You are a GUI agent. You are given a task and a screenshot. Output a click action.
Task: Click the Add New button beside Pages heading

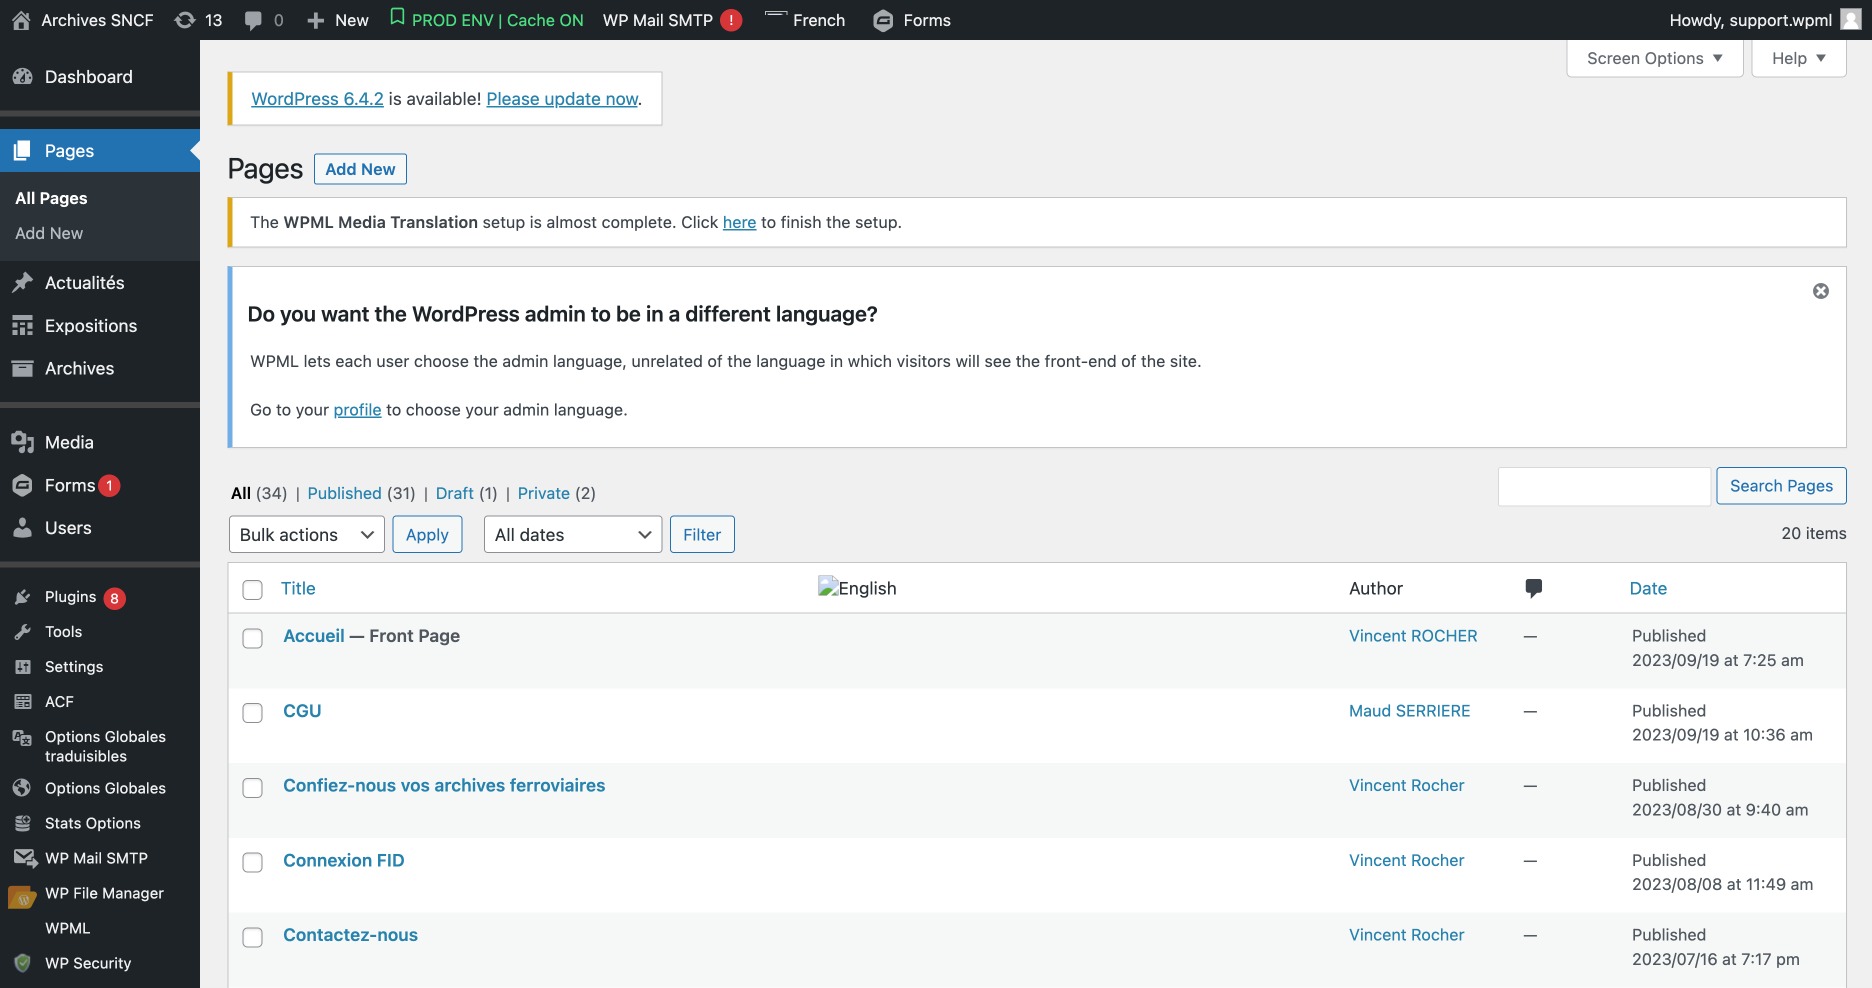360,169
